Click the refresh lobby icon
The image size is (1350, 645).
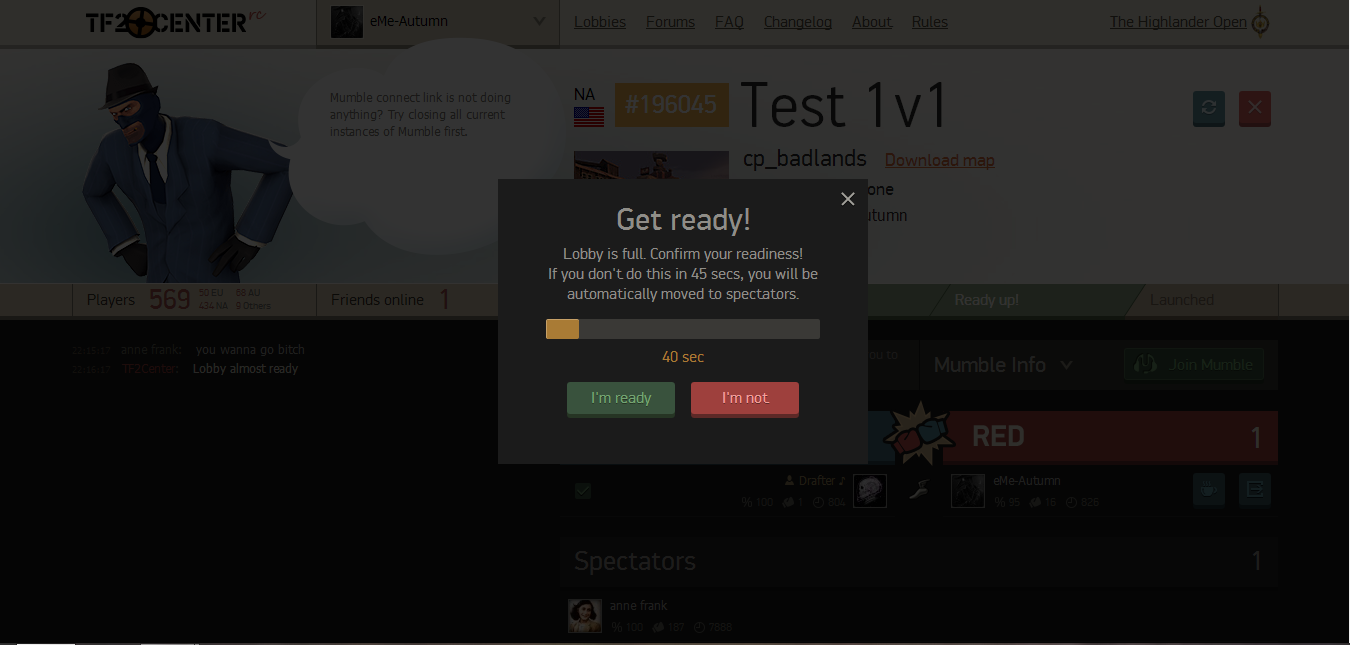1209,108
